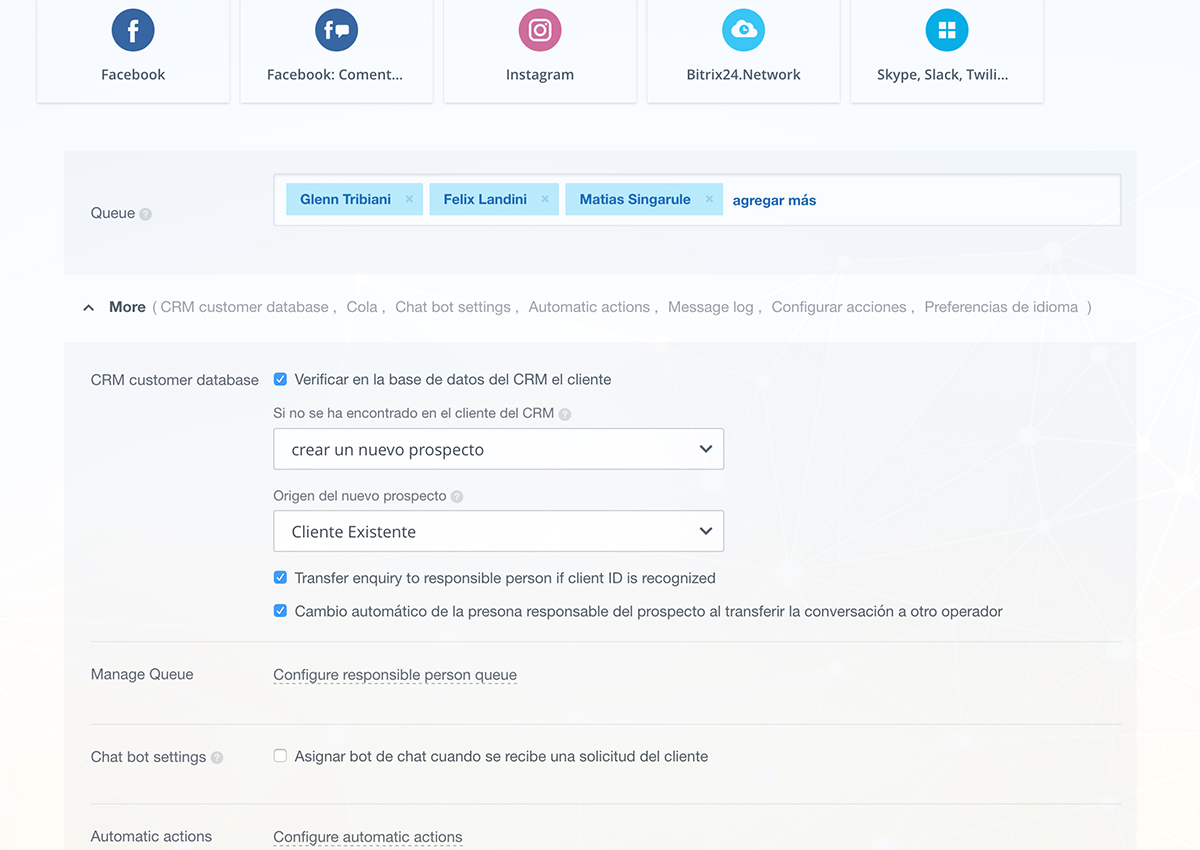This screenshot has height=850, width=1200.
Task: Click the help icon beside Queue
Action: 146,214
